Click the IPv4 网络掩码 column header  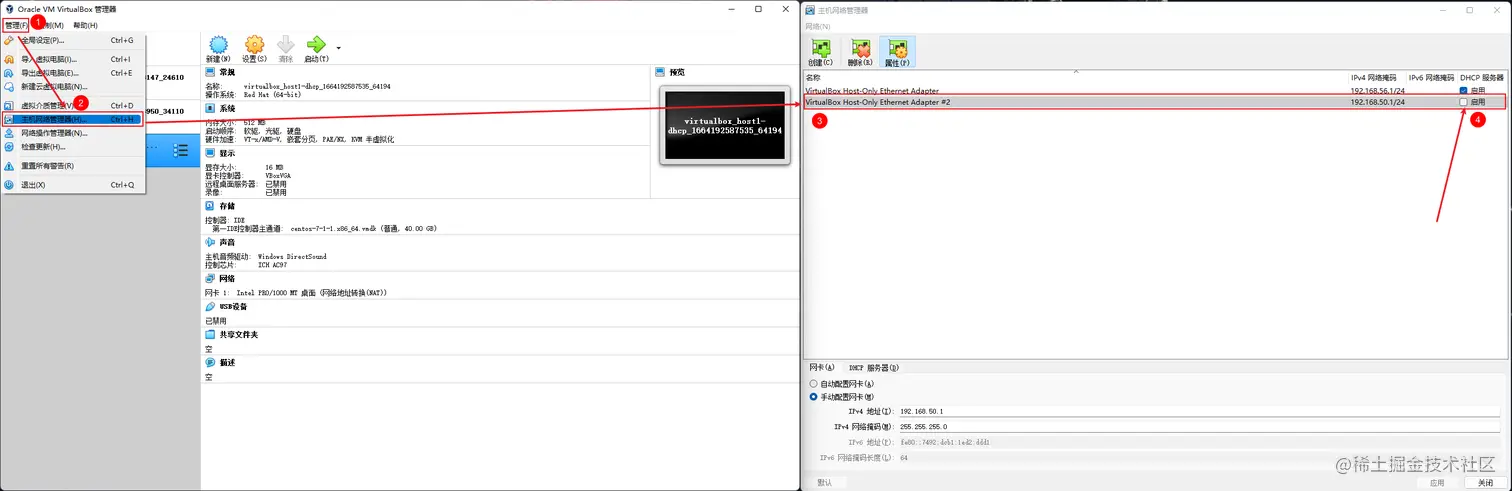click(1375, 77)
